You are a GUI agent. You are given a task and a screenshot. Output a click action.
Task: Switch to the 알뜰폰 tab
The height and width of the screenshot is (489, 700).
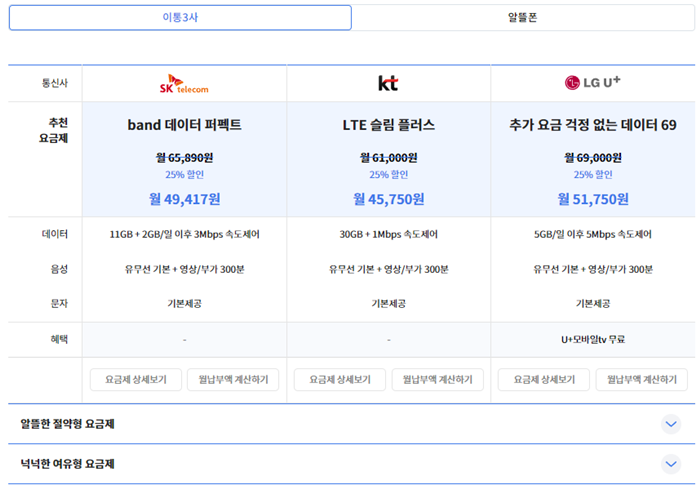pyautogui.click(x=523, y=17)
